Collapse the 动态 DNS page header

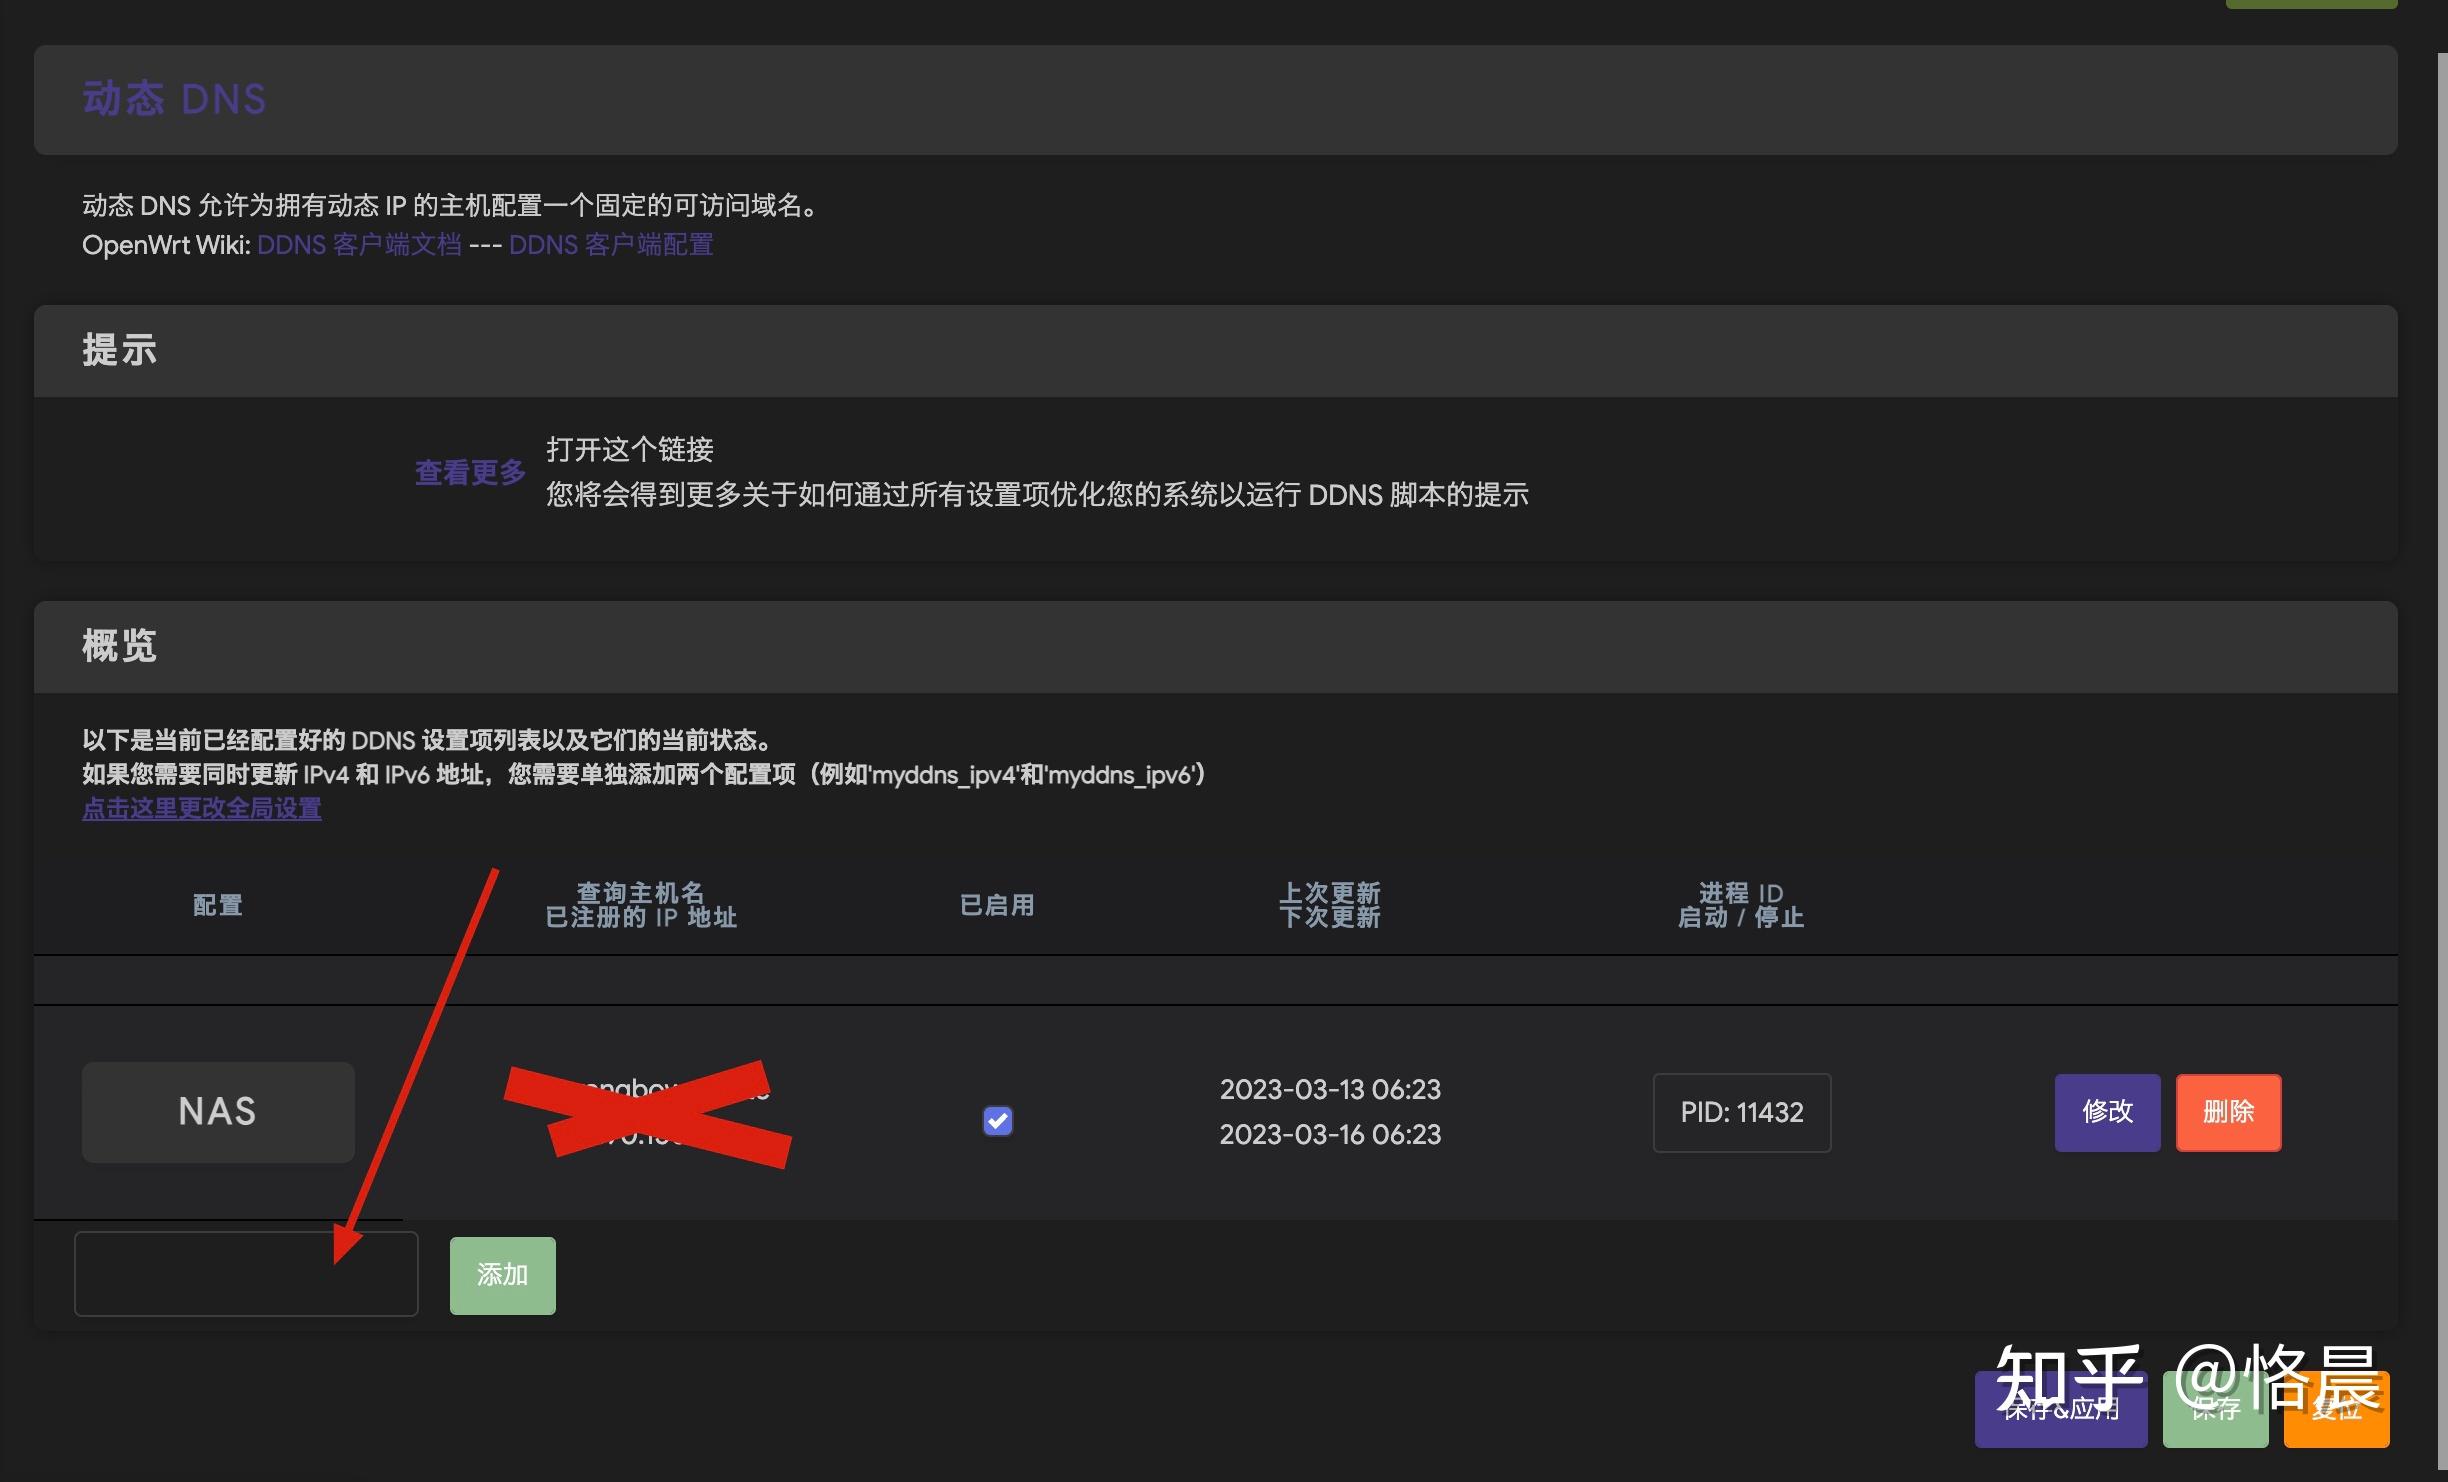tap(174, 99)
